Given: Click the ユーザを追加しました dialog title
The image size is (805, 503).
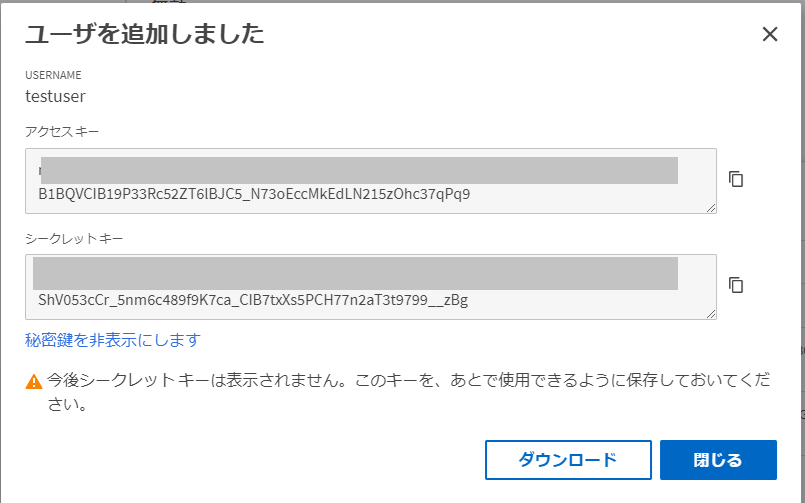Looking at the screenshot, I should 144,34.
